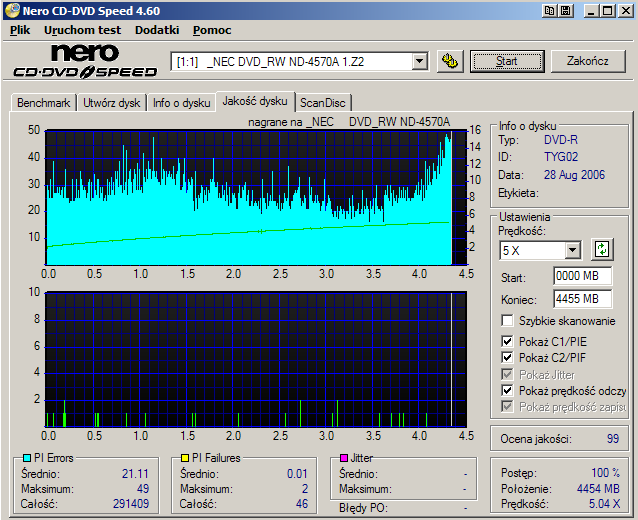This screenshot has height=520, width=638.
Task: Click PI Failures average 0.01
Action: click(297, 474)
